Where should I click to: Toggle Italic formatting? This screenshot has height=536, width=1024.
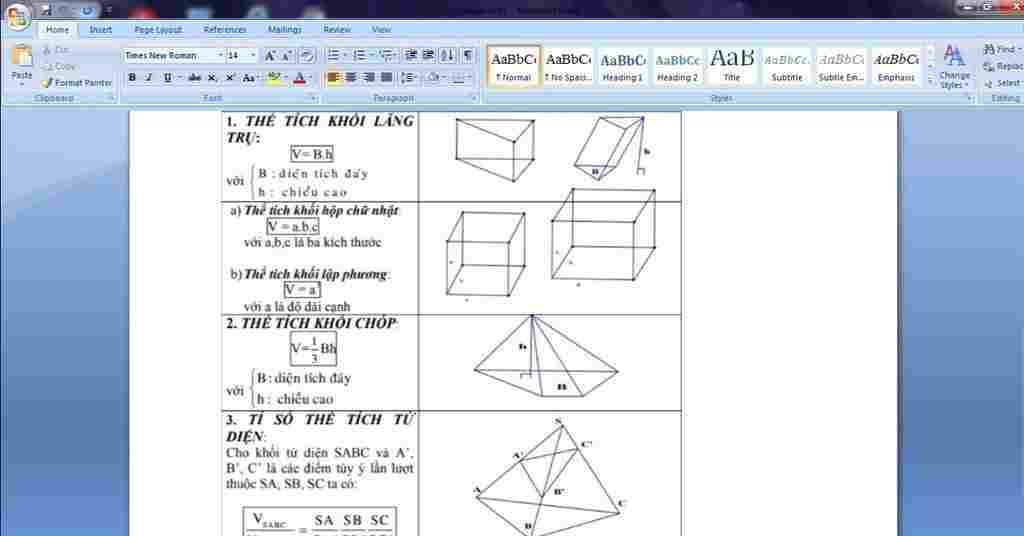[x=150, y=78]
